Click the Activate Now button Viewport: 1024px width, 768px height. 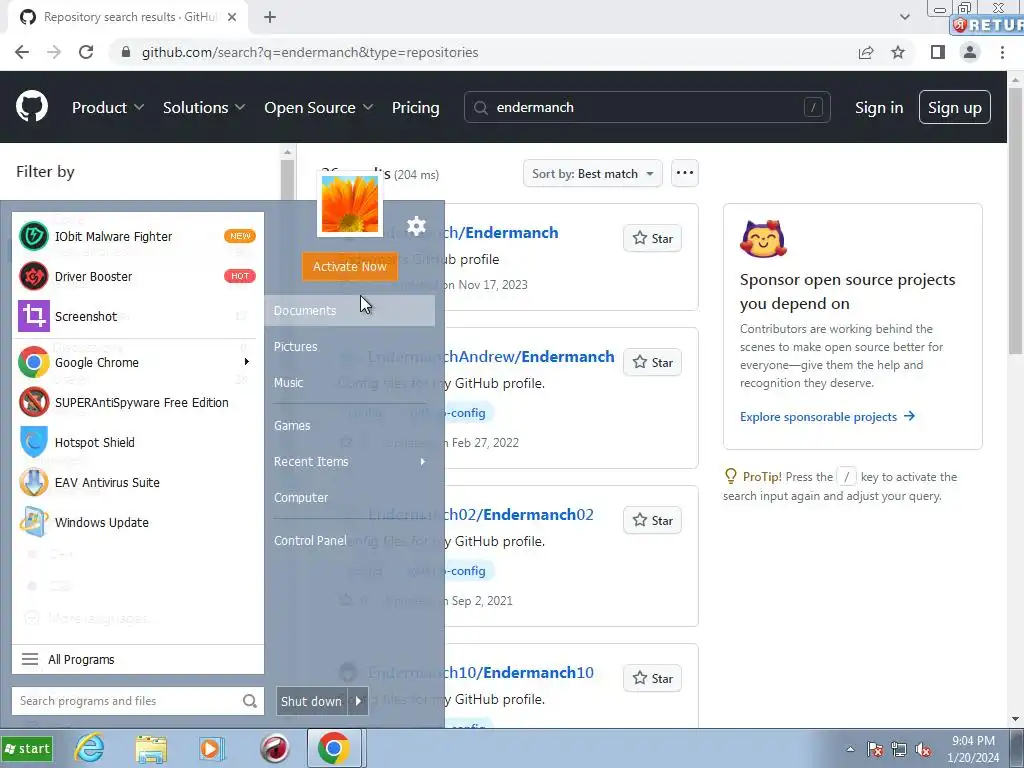click(x=349, y=266)
